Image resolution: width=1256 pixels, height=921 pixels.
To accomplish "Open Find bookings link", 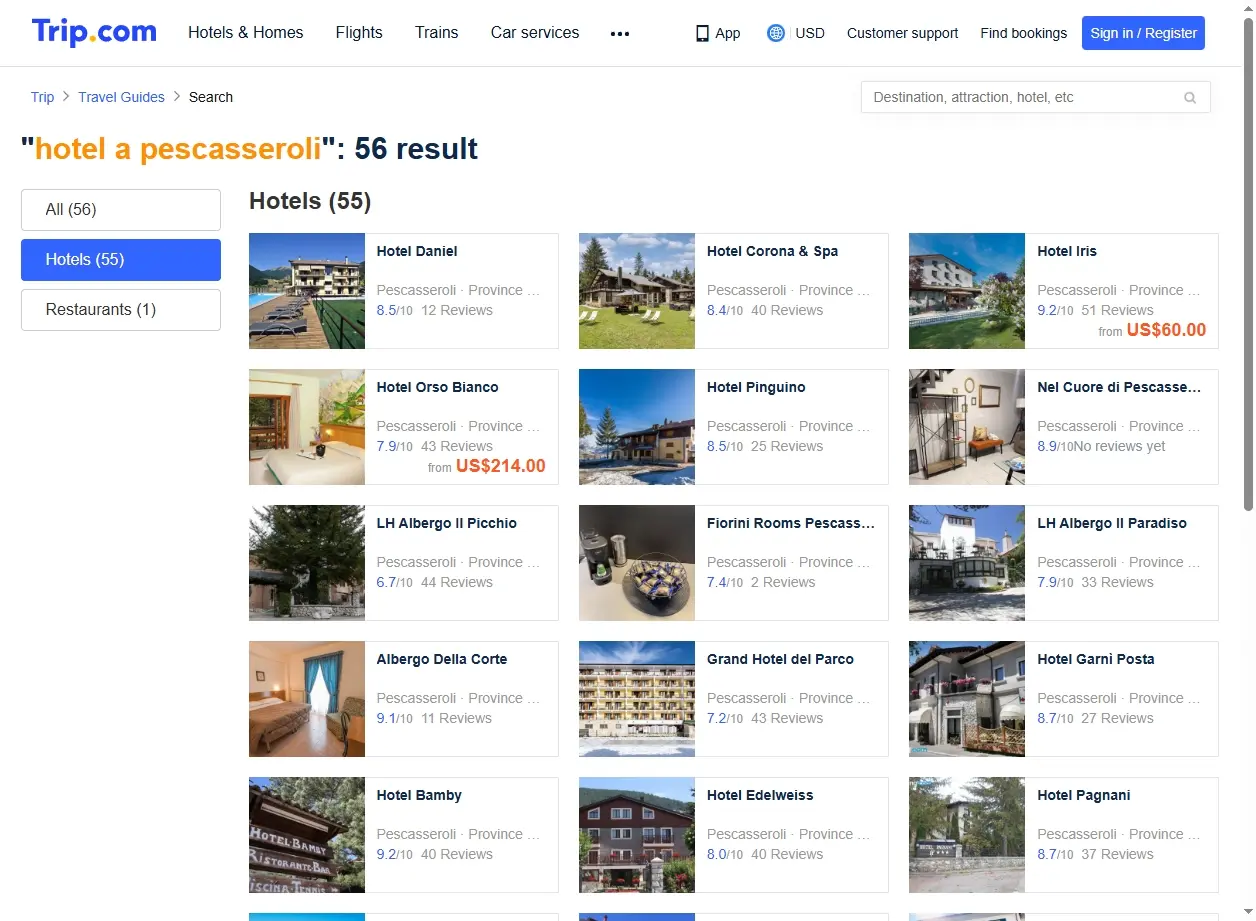I will (1023, 33).
